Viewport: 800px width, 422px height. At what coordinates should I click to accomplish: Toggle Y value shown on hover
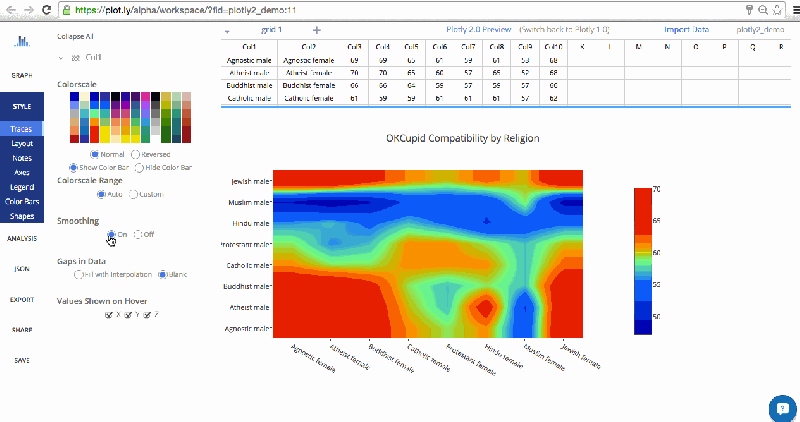coord(128,315)
